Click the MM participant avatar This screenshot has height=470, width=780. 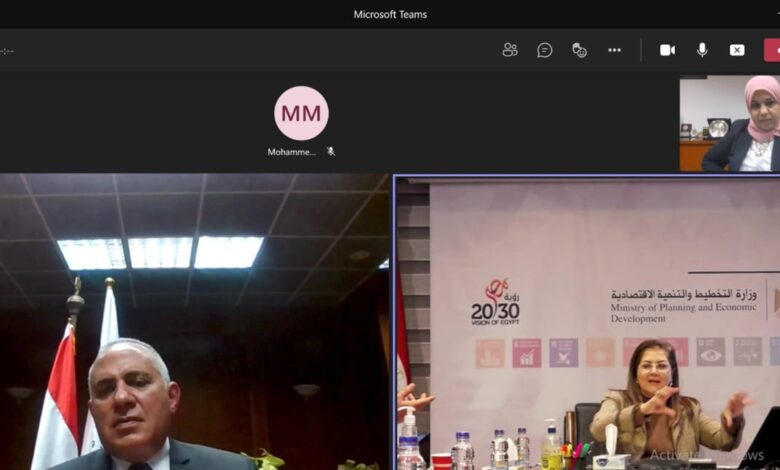[x=301, y=113]
